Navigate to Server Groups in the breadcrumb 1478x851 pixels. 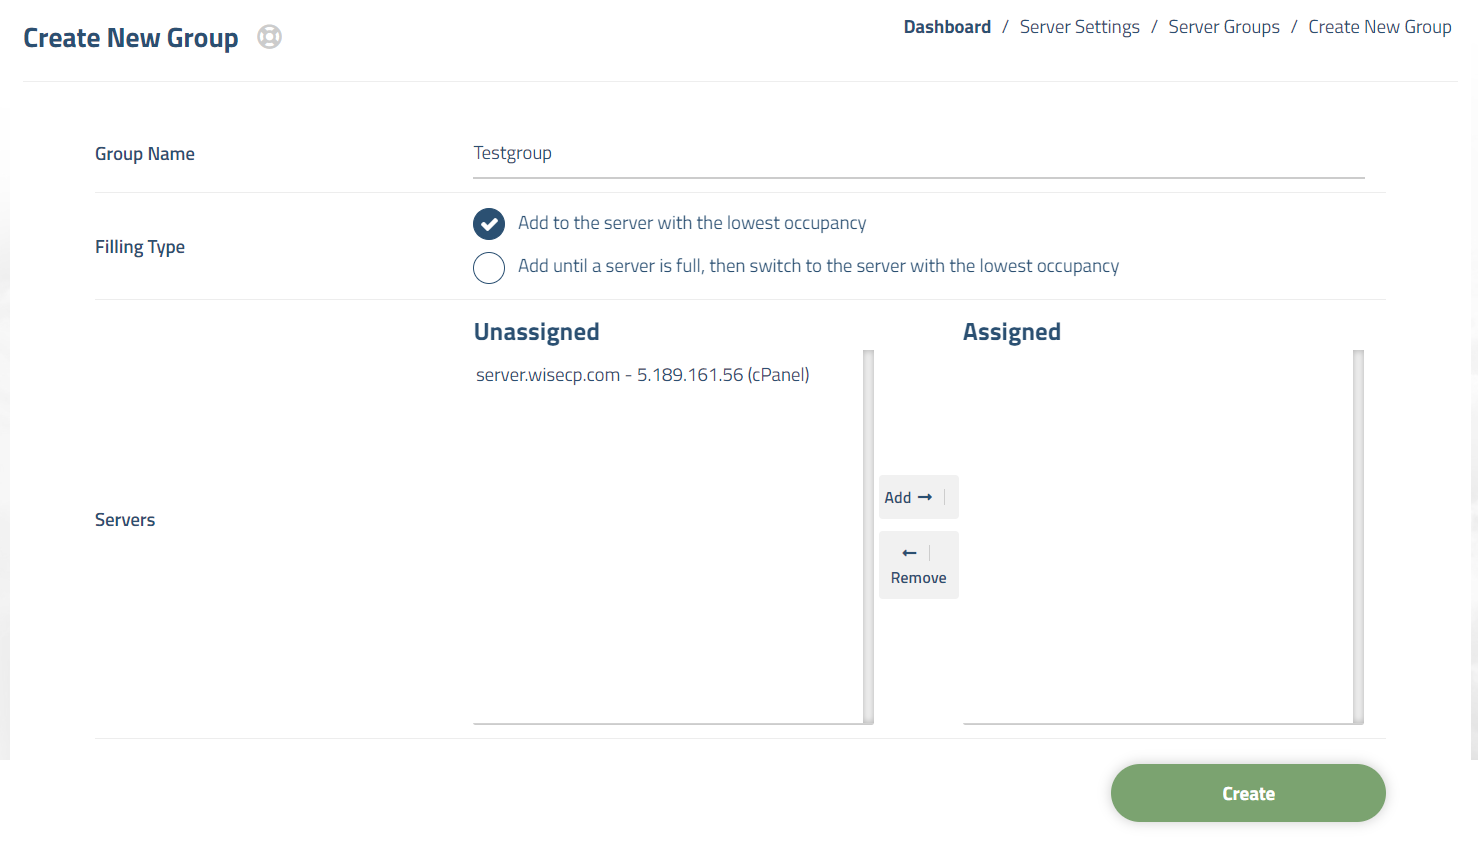point(1223,27)
